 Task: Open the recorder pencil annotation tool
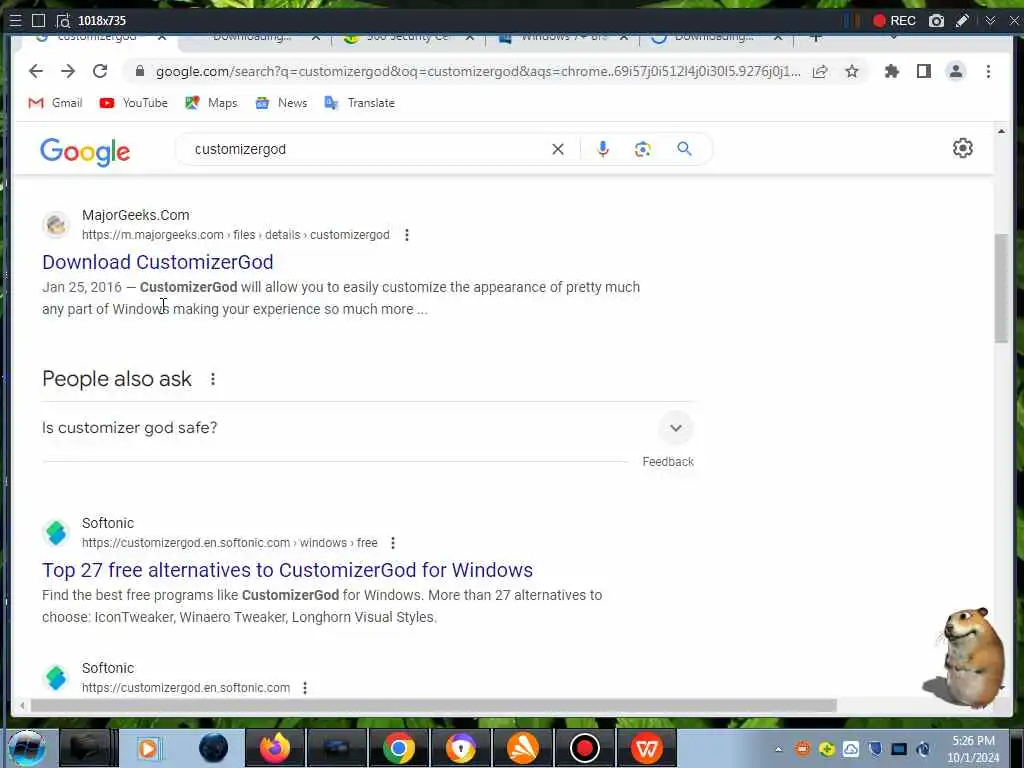[962, 21]
